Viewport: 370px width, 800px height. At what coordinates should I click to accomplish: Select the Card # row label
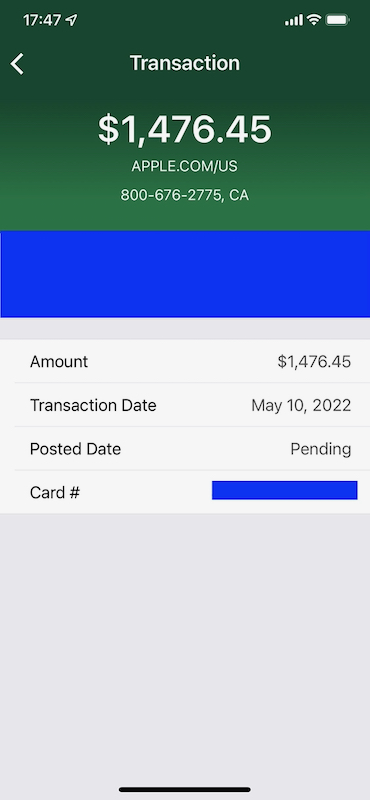pyautogui.click(x=55, y=493)
